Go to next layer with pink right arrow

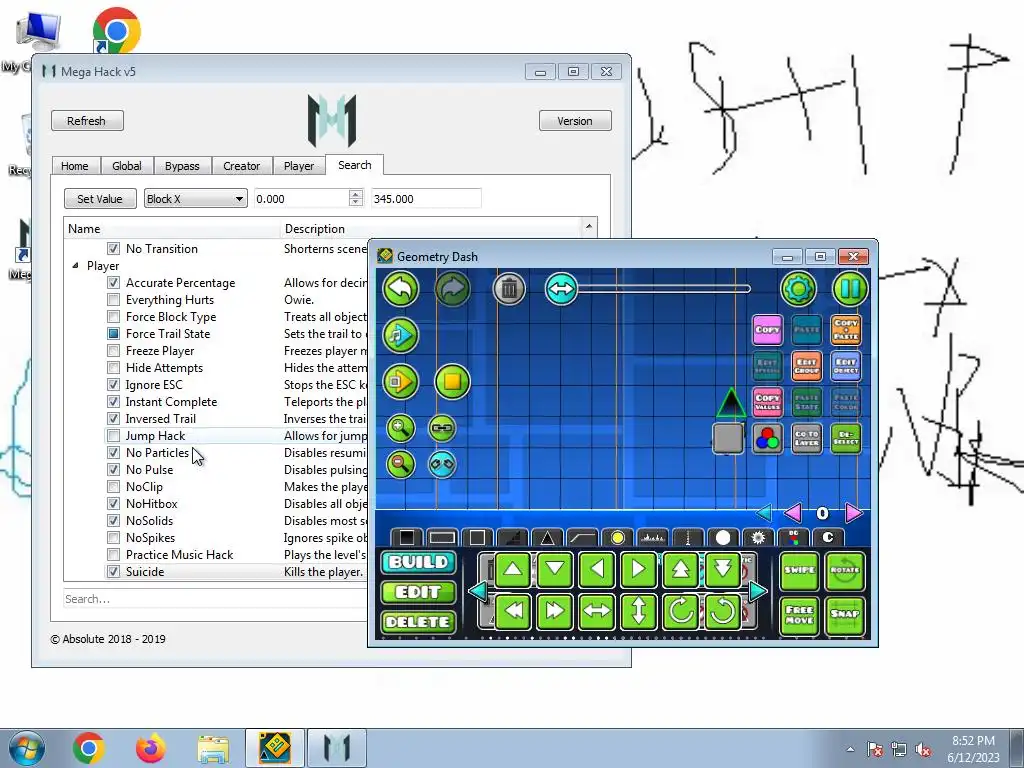pyautogui.click(x=853, y=513)
